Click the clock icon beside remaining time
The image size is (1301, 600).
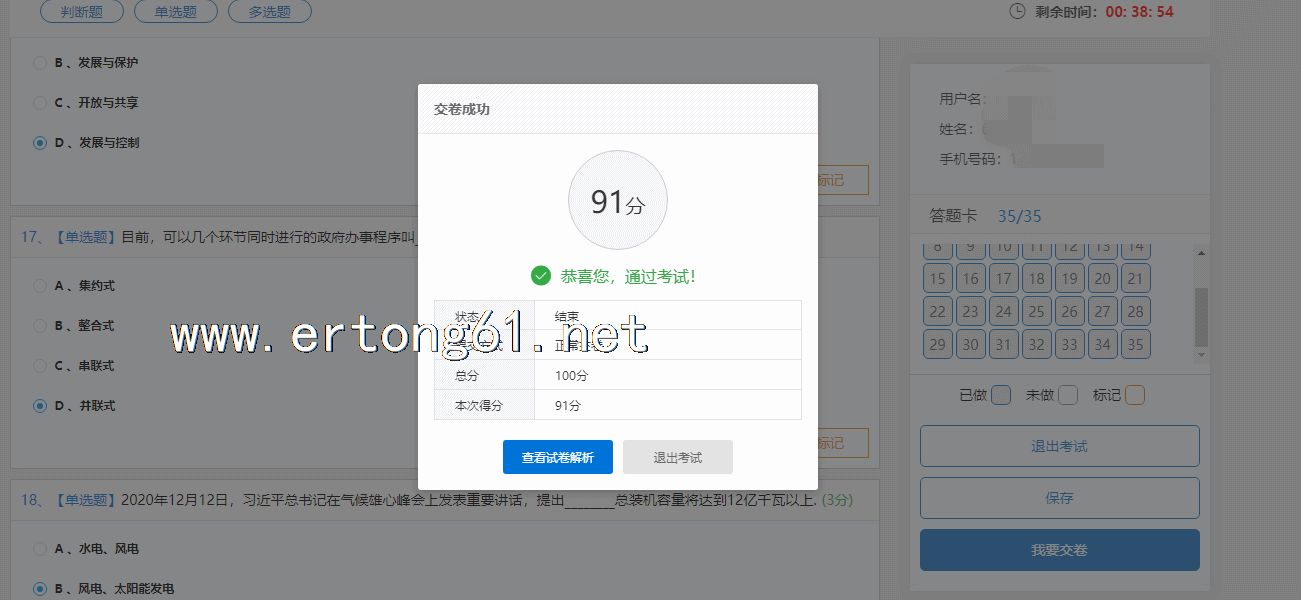click(1017, 12)
